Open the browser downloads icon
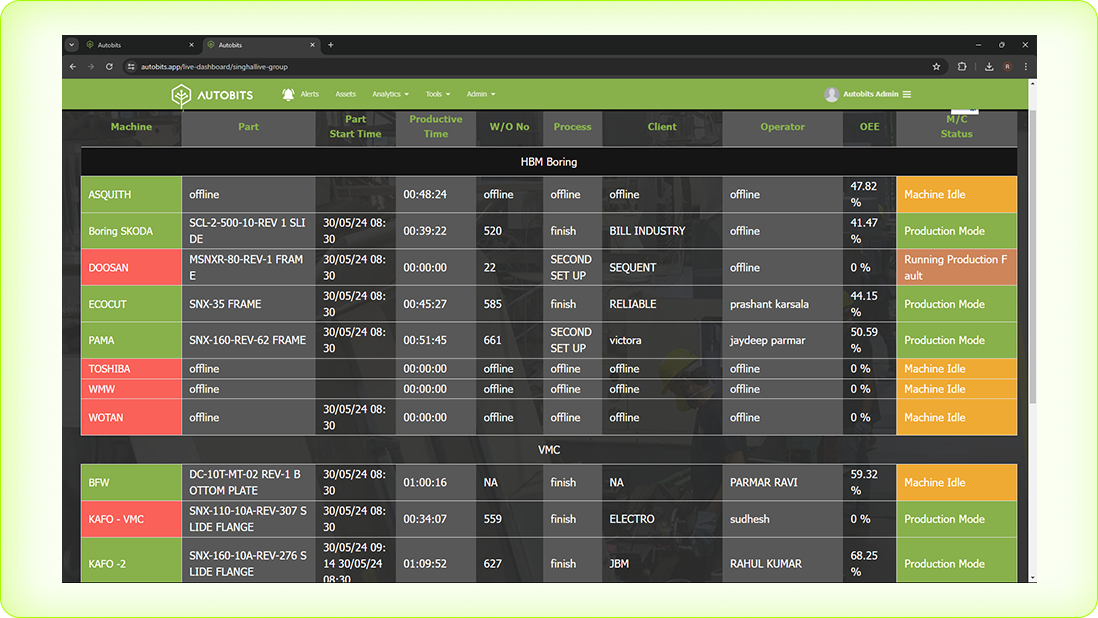Image resolution: width=1098 pixels, height=618 pixels. point(989,66)
